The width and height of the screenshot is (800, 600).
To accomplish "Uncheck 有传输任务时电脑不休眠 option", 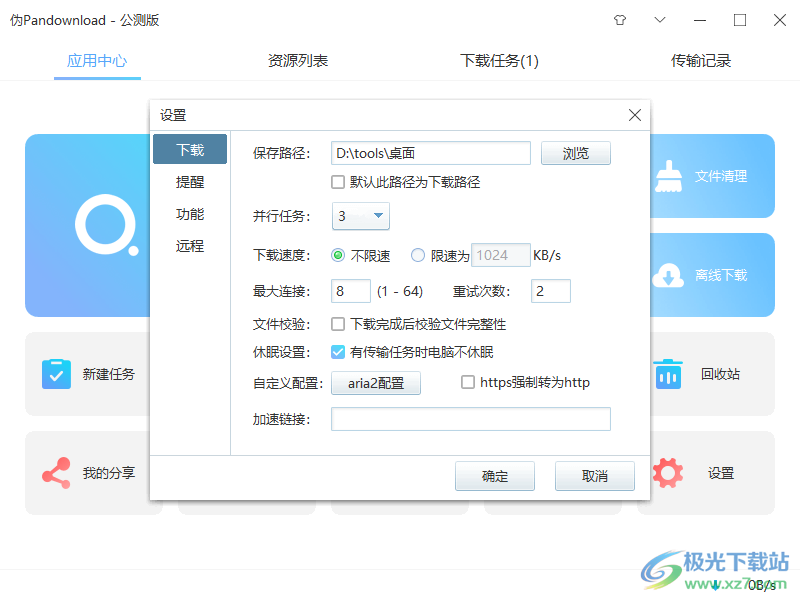I will click(x=337, y=351).
